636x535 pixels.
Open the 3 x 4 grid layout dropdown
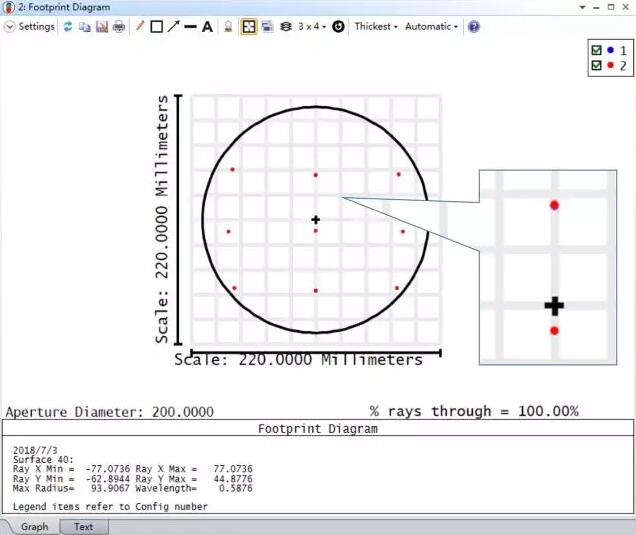pos(311,27)
